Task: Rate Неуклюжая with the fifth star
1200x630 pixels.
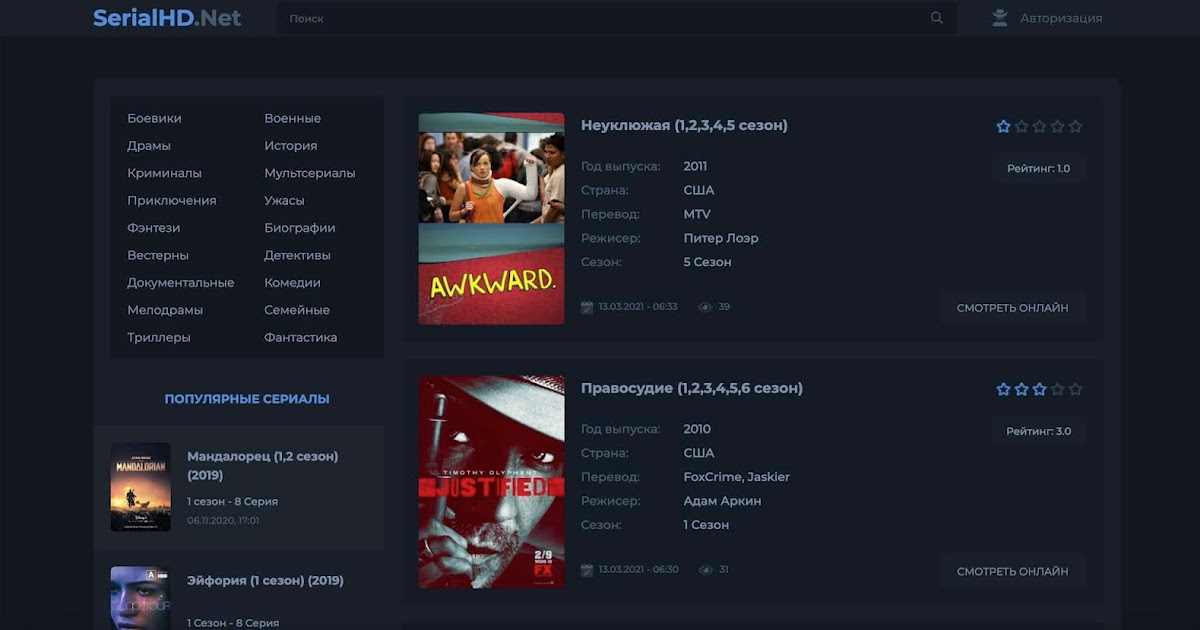Action: tap(1075, 127)
